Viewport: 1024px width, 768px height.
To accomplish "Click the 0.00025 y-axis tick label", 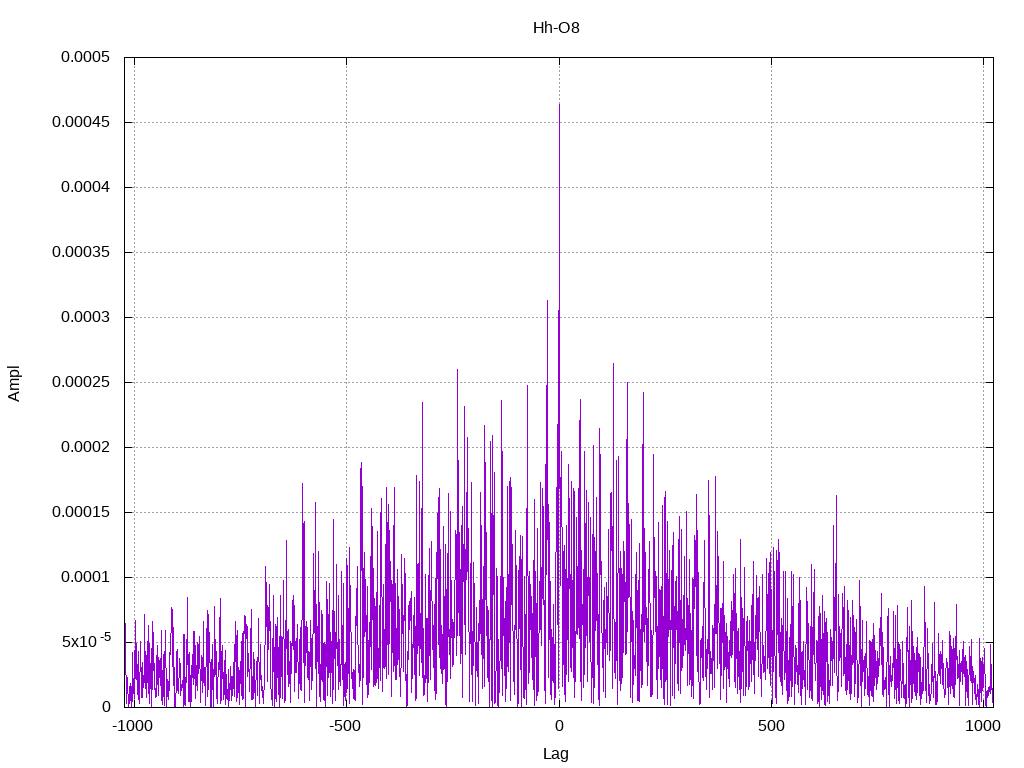I will tap(82, 382).
